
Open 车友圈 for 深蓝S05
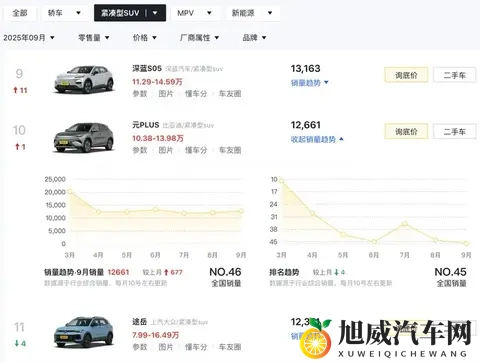click(x=230, y=94)
